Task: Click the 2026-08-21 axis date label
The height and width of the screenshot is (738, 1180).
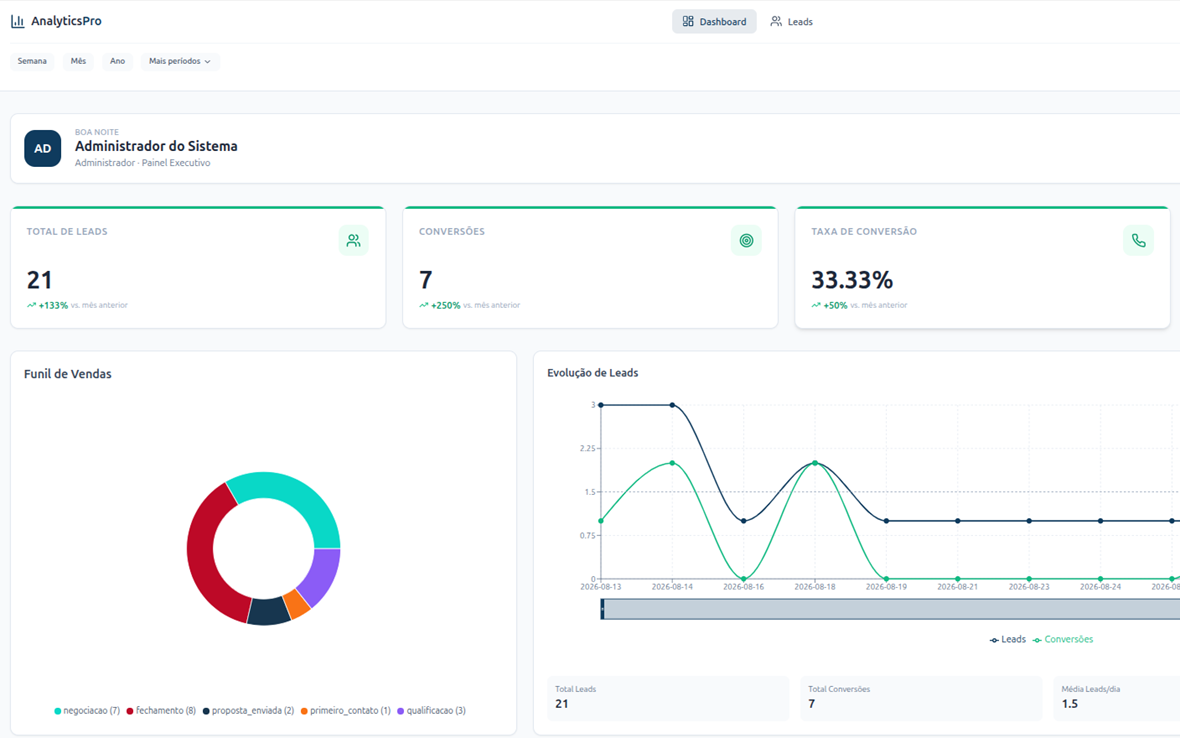Action: point(957,587)
